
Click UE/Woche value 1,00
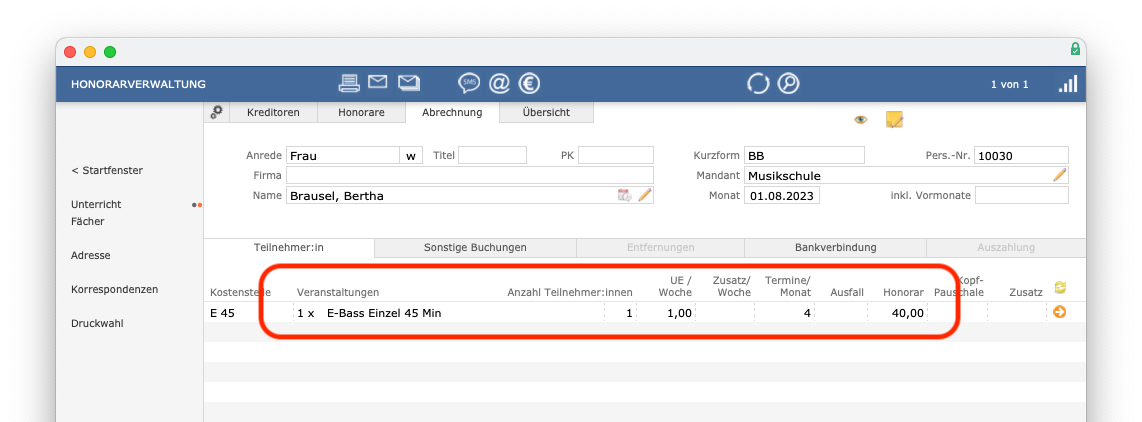click(680, 313)
